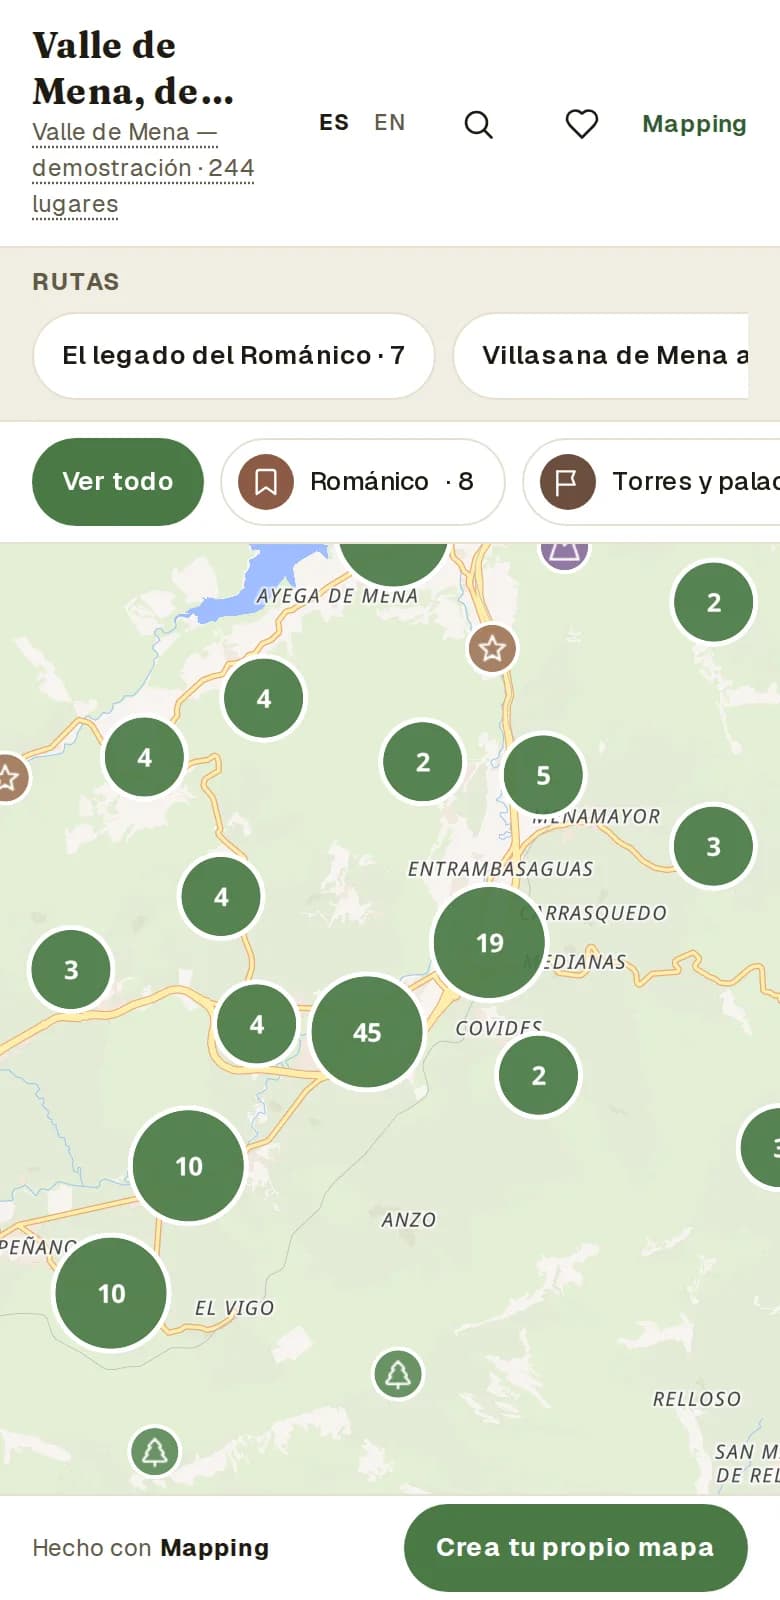
Task: Open the 3-place cluster at left edge
Action: click(x=71, y=969)
